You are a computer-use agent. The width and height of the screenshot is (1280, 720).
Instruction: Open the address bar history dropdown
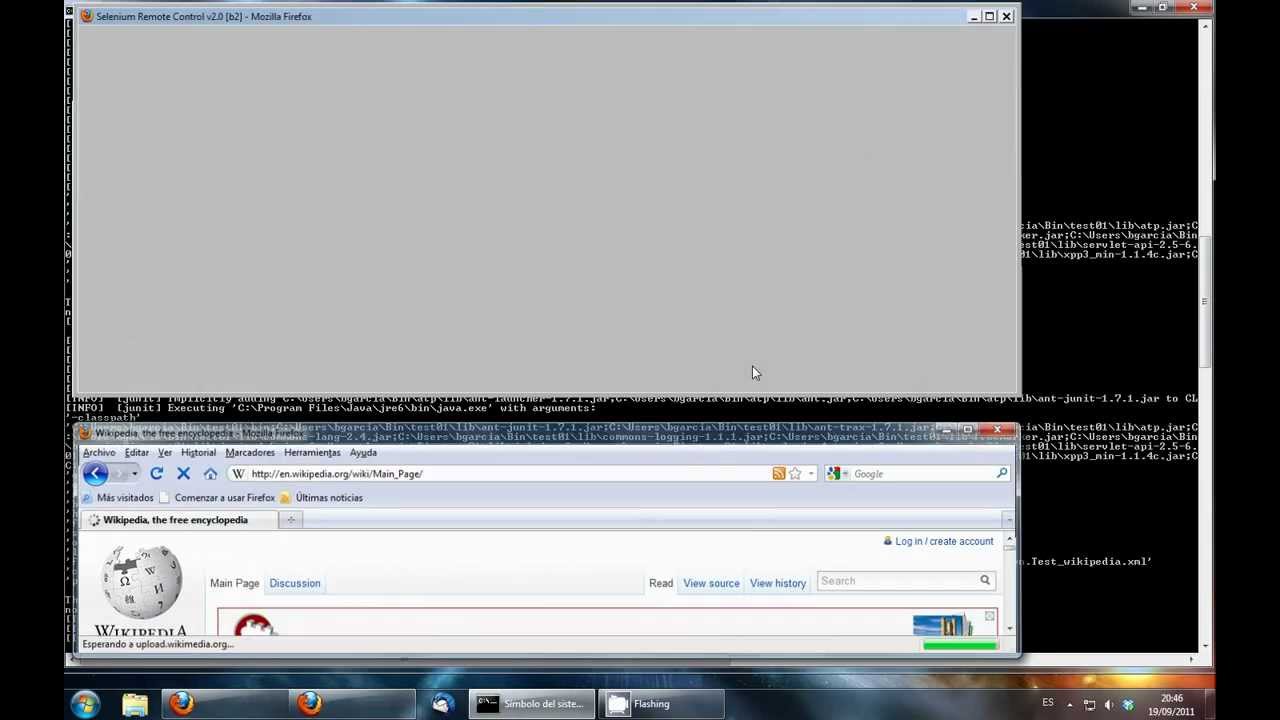click(x=811, y=474)
